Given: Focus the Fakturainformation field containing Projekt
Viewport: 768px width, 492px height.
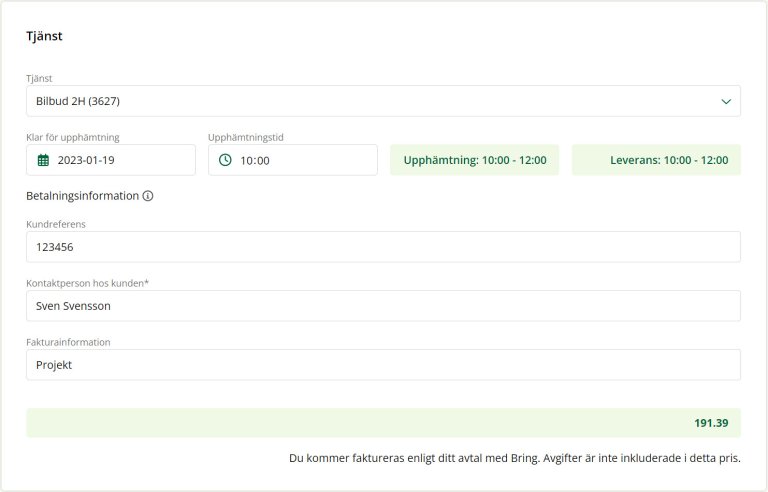Looking at the screenshot, I should click(383, 365).
